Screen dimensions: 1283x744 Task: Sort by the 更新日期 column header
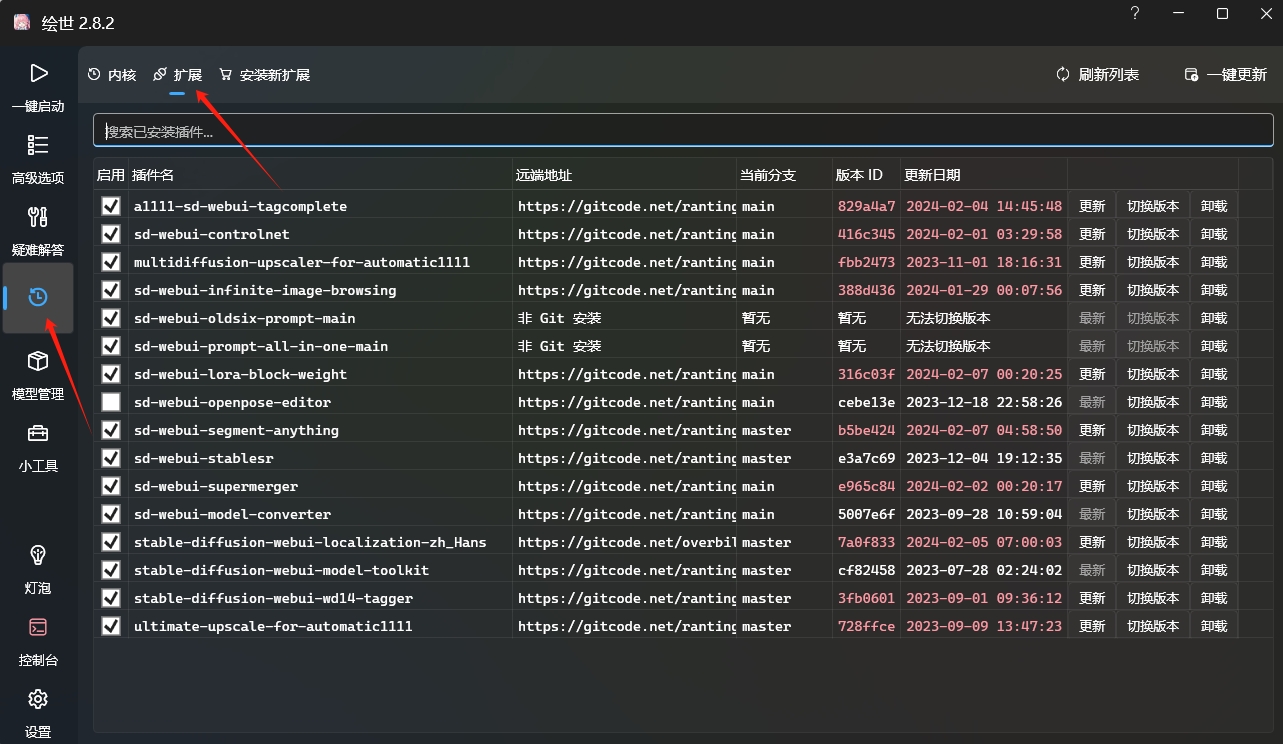pyautogui.click(x=932, y=175)
